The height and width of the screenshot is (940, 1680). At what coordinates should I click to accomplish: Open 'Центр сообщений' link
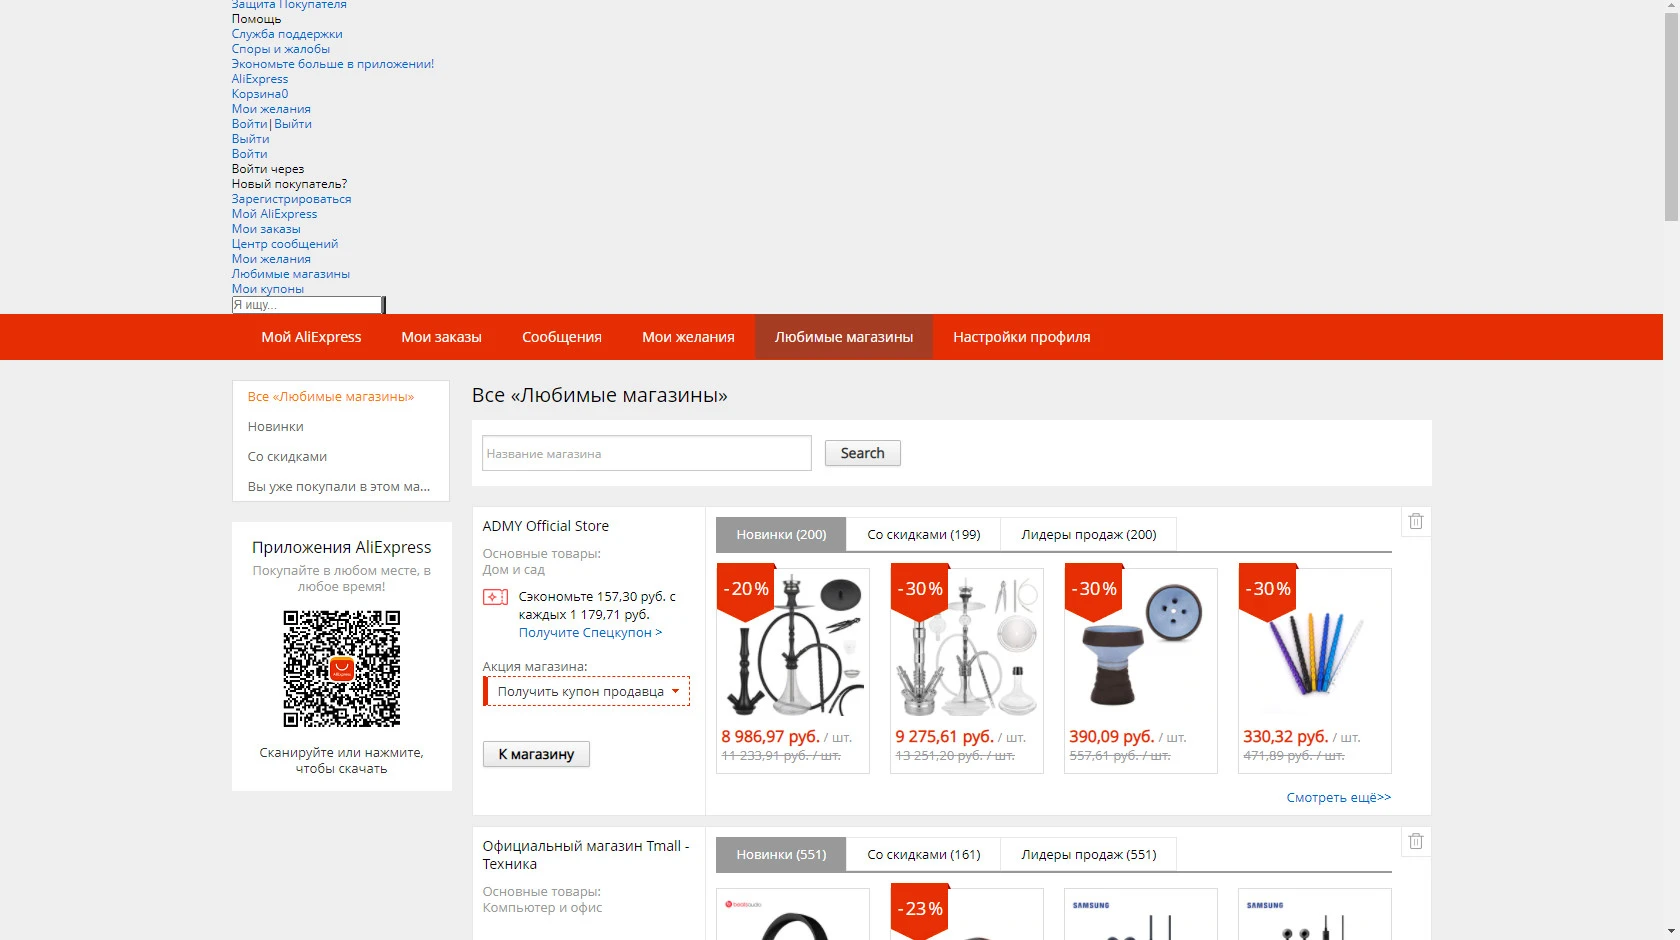[x=285, y=244]
